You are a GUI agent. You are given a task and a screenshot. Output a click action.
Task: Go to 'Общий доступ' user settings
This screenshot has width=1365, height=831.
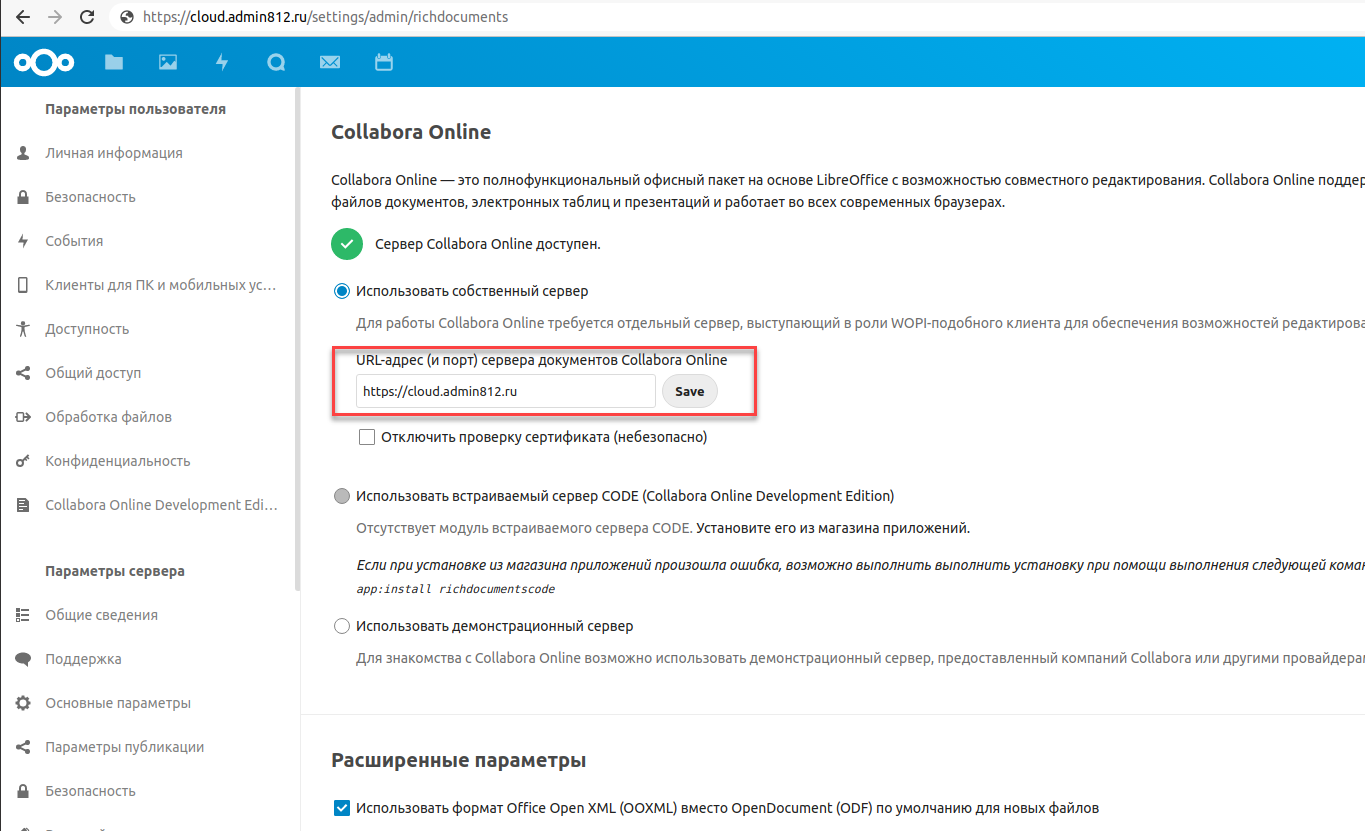click(x=93, y=373)
